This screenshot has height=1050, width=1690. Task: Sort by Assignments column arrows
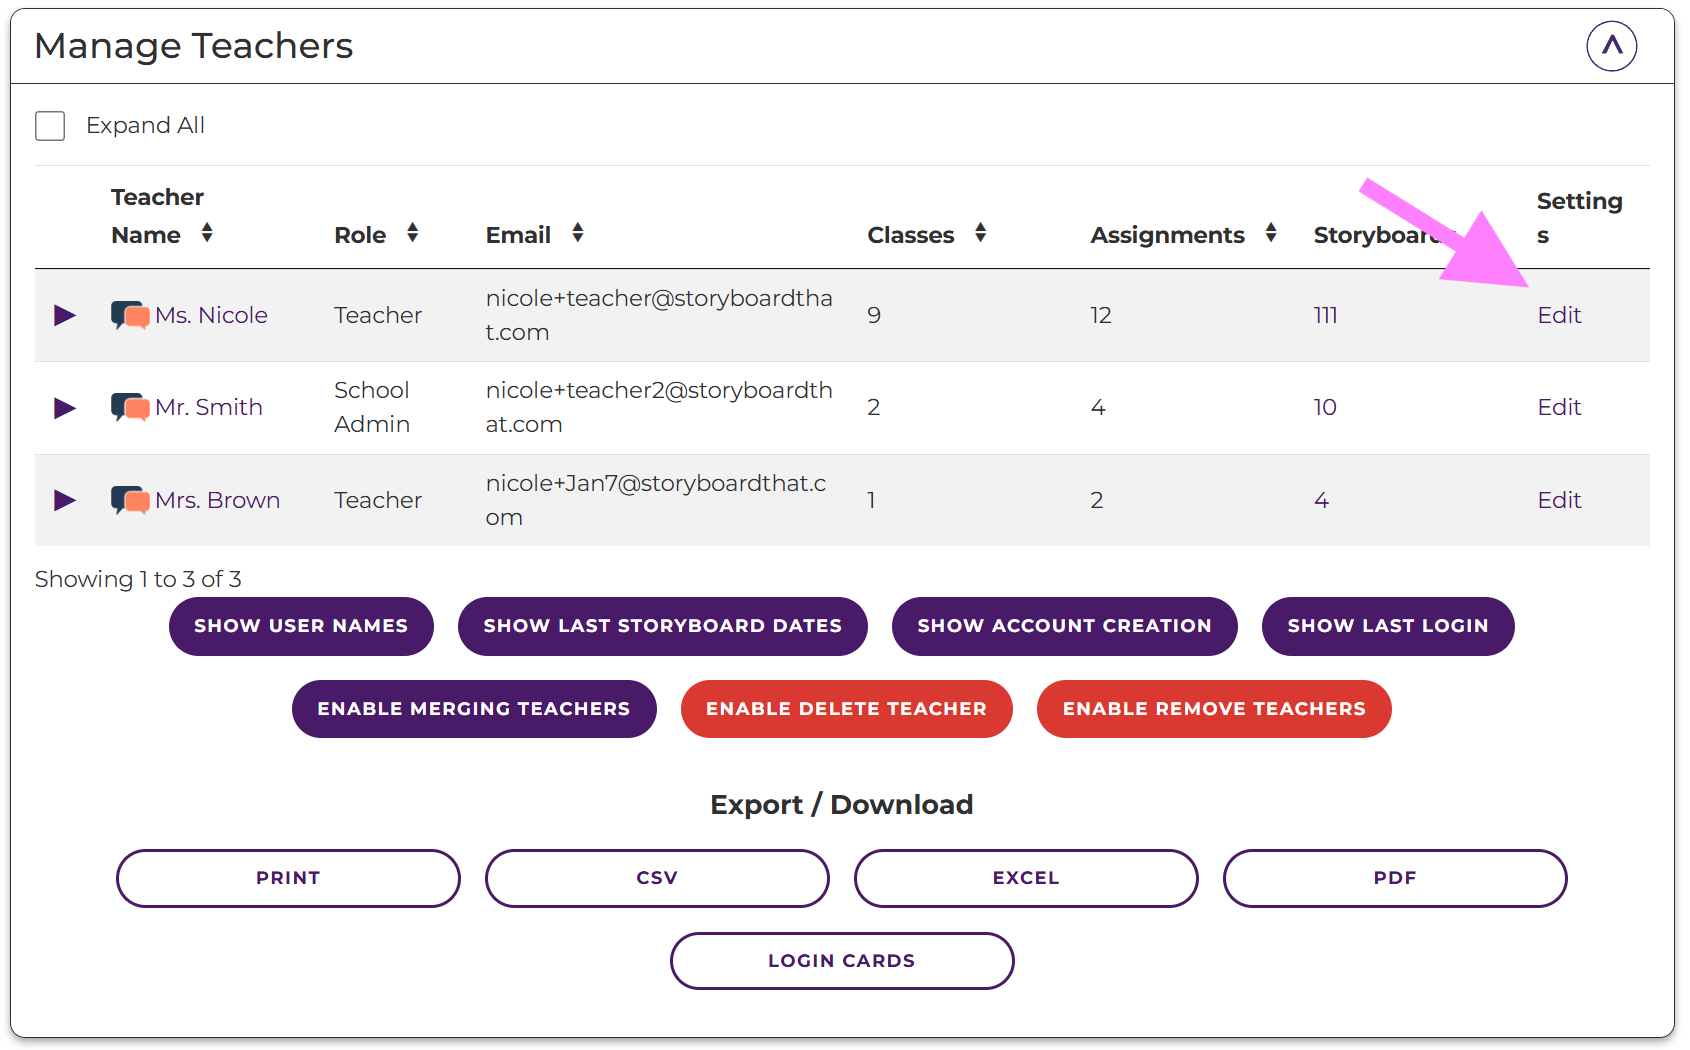pyautogui.click(x=1270, y=233)
